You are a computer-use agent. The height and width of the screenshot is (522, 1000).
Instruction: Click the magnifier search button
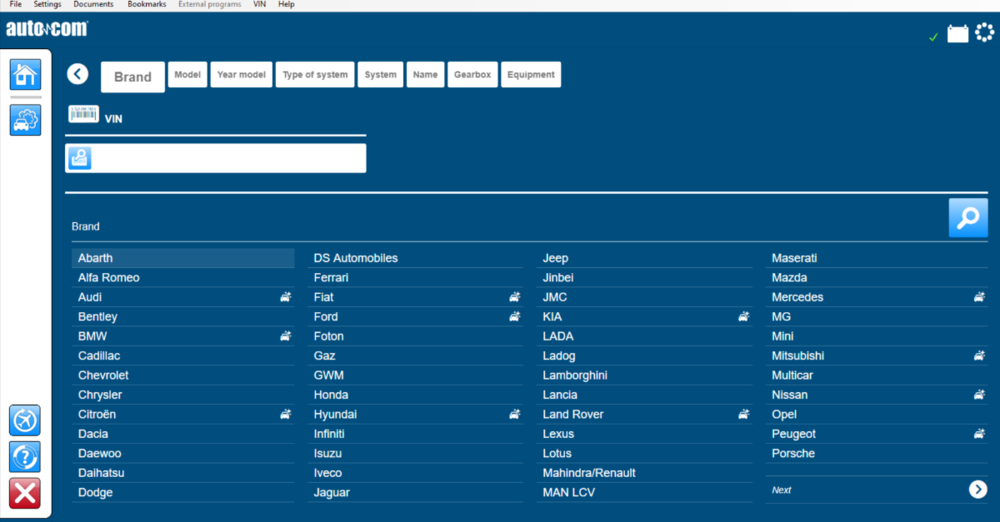[968, 218]
